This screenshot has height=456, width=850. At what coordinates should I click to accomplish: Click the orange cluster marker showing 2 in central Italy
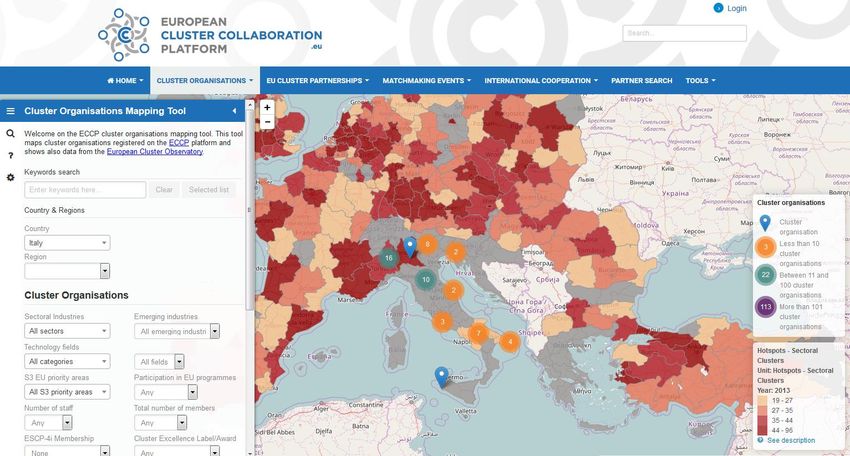pyautogui.click(x=453, y=290)
